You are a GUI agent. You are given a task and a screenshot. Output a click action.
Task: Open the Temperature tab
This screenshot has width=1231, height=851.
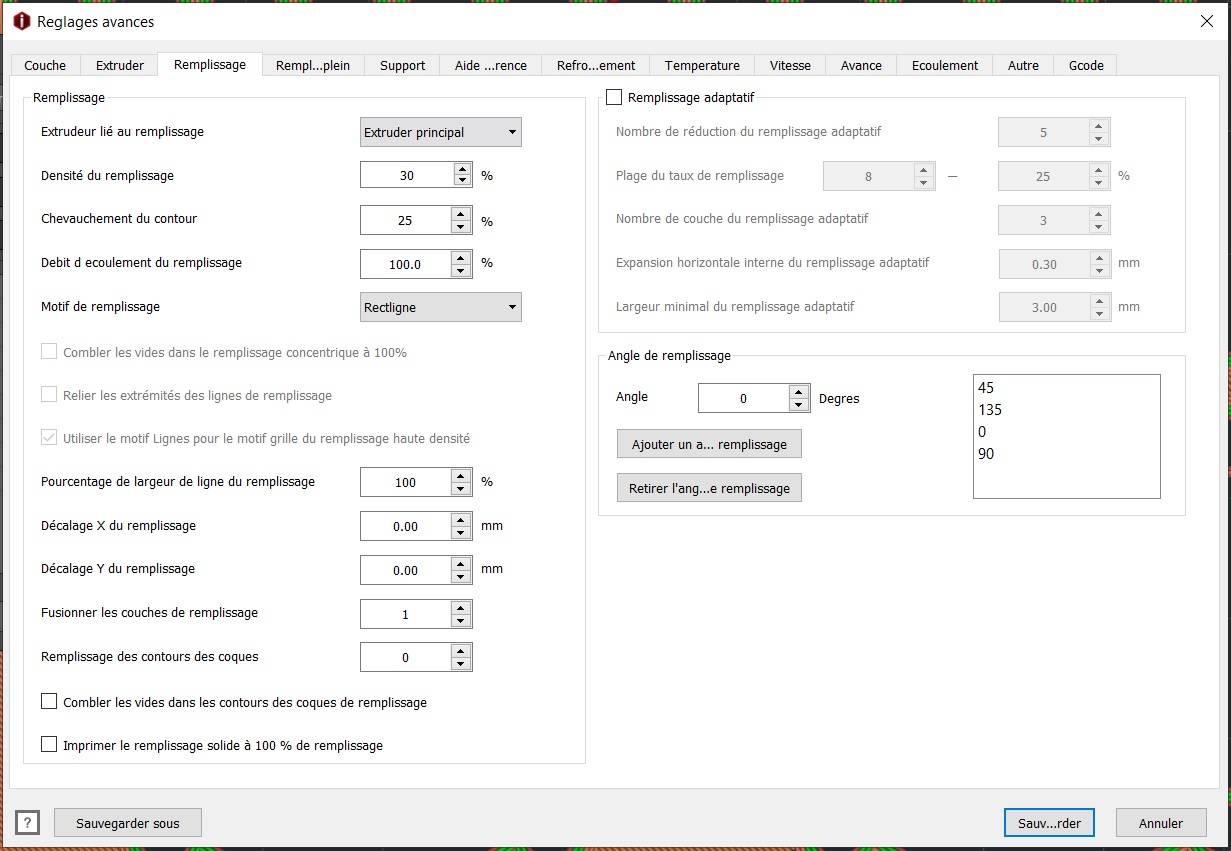pyautogui.click(x=702, y=65)
